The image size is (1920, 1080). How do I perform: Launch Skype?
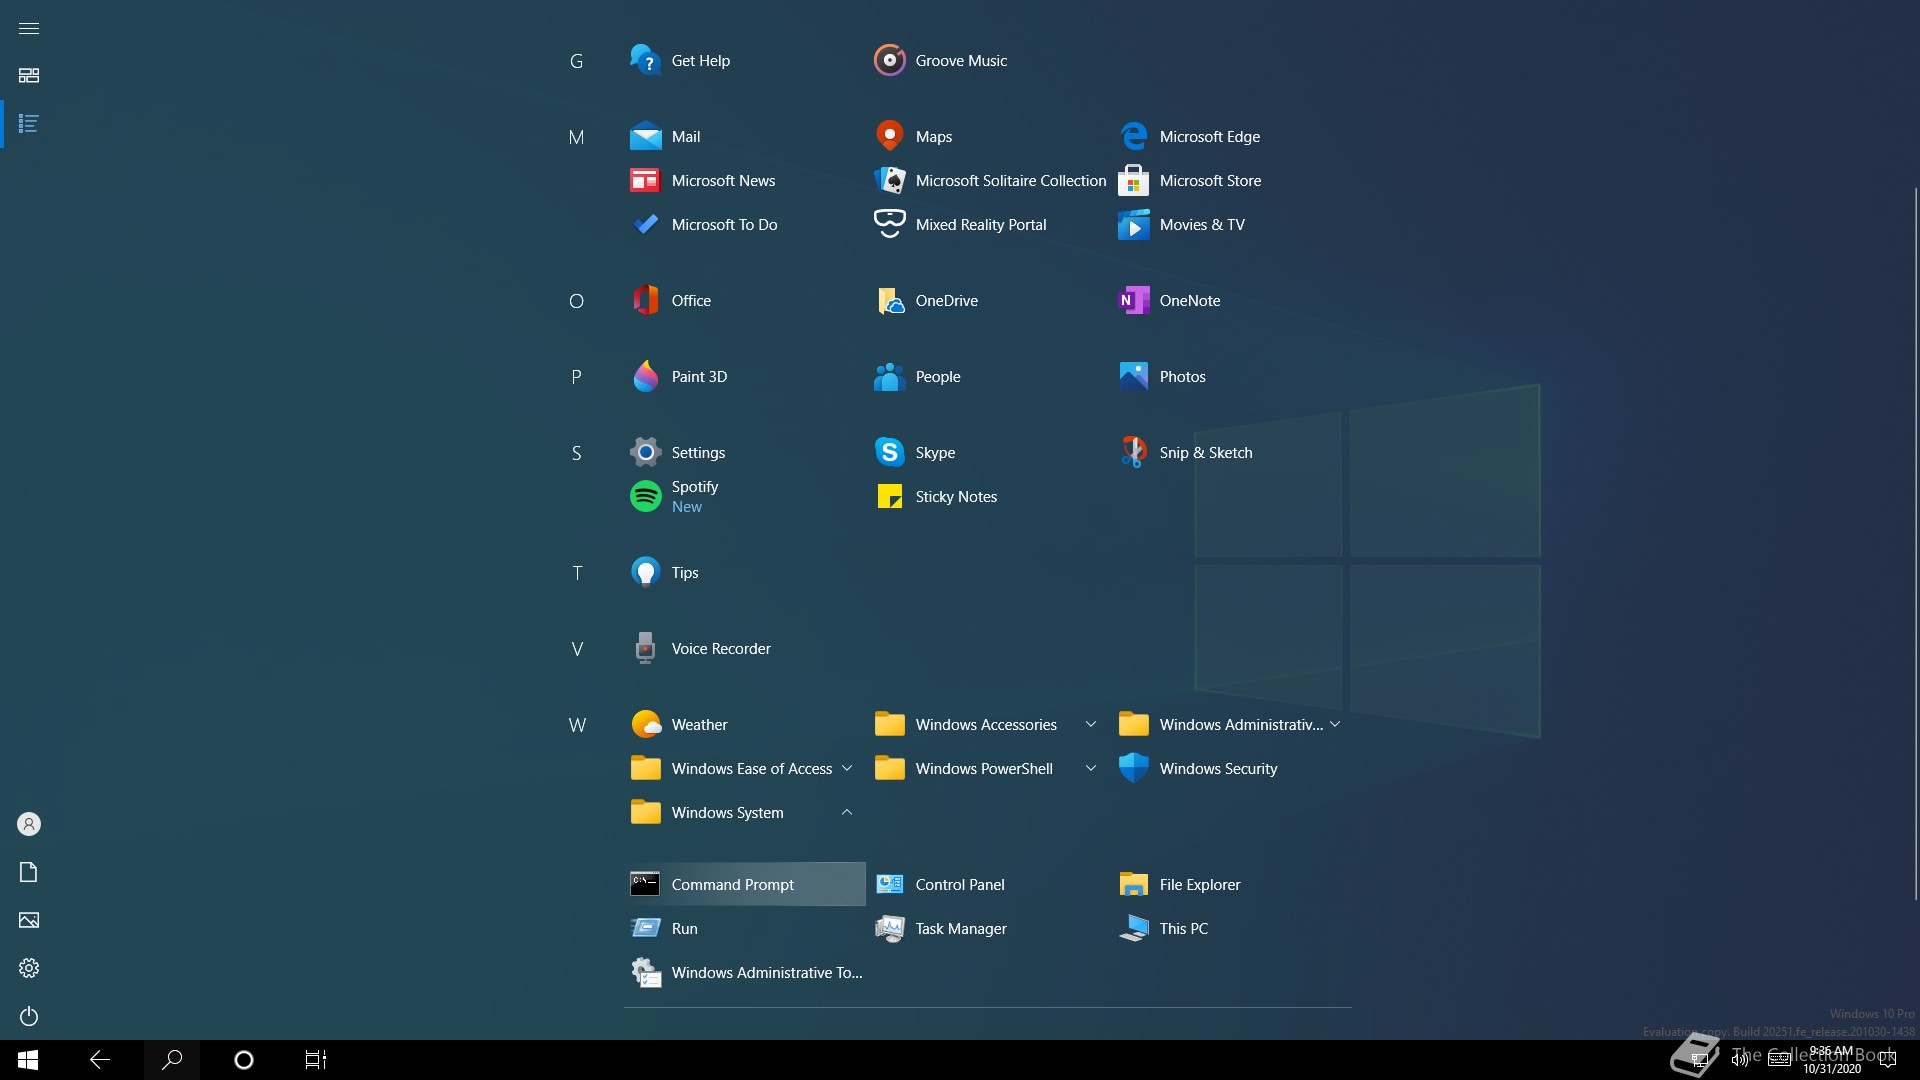point(988,452)
